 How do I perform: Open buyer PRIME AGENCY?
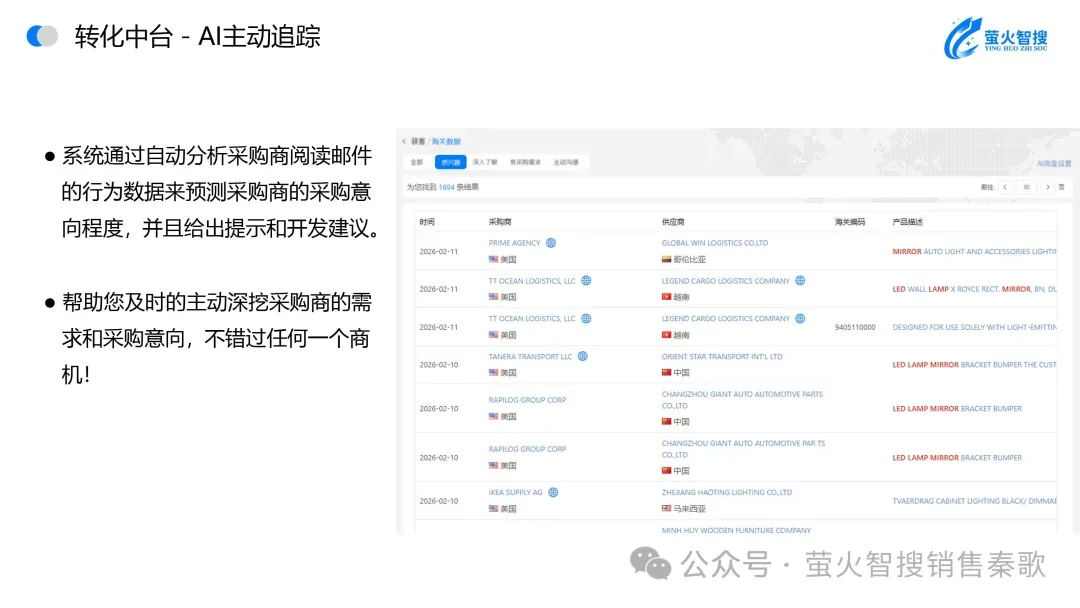pos(515,243)
